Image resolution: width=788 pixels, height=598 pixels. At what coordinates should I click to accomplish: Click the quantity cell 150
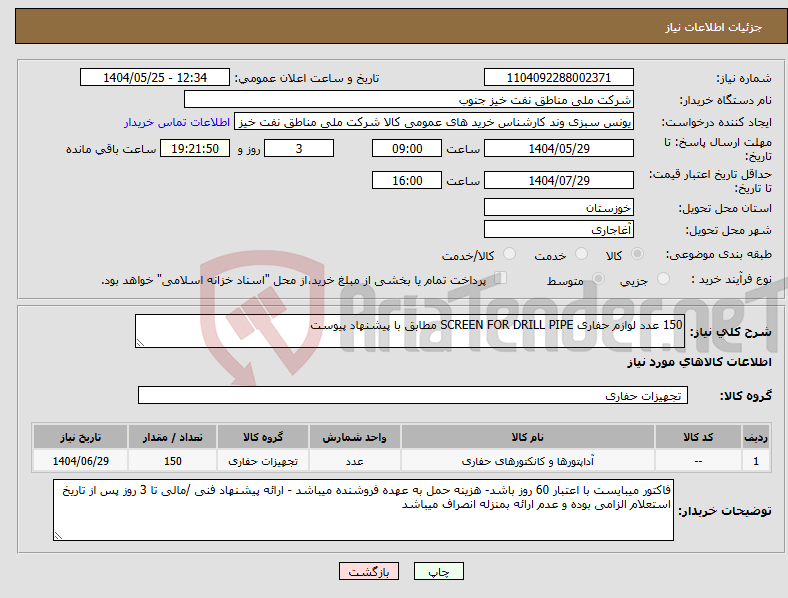point(172,461)
